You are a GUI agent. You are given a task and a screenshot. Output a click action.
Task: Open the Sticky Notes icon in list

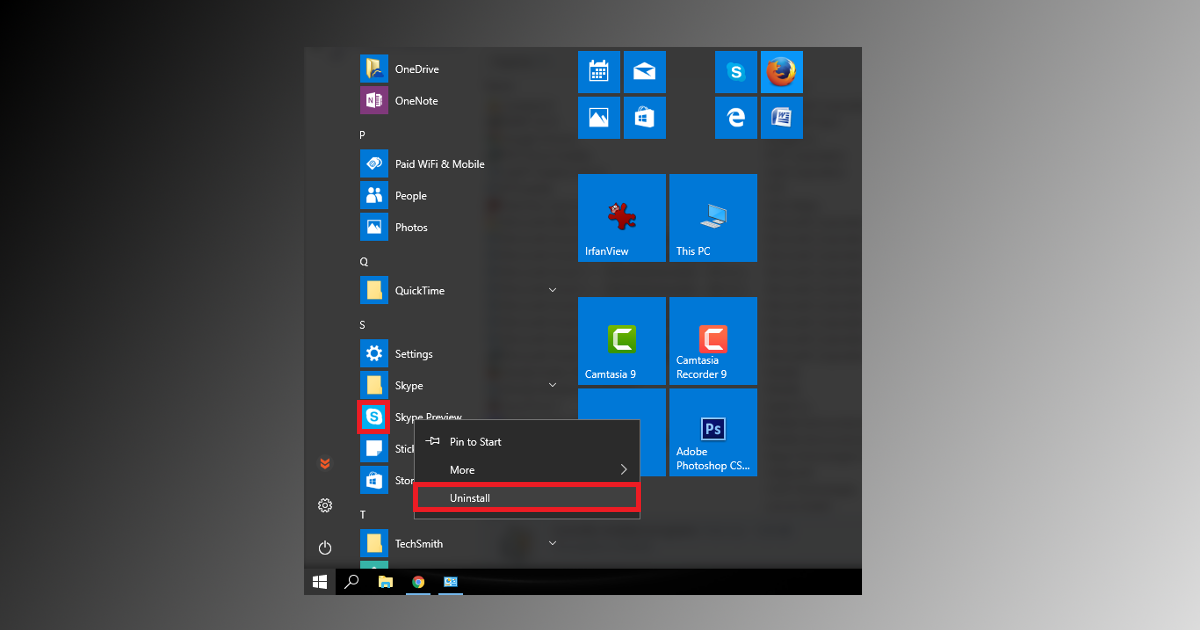pyautogui.click(x=374, y=449)
